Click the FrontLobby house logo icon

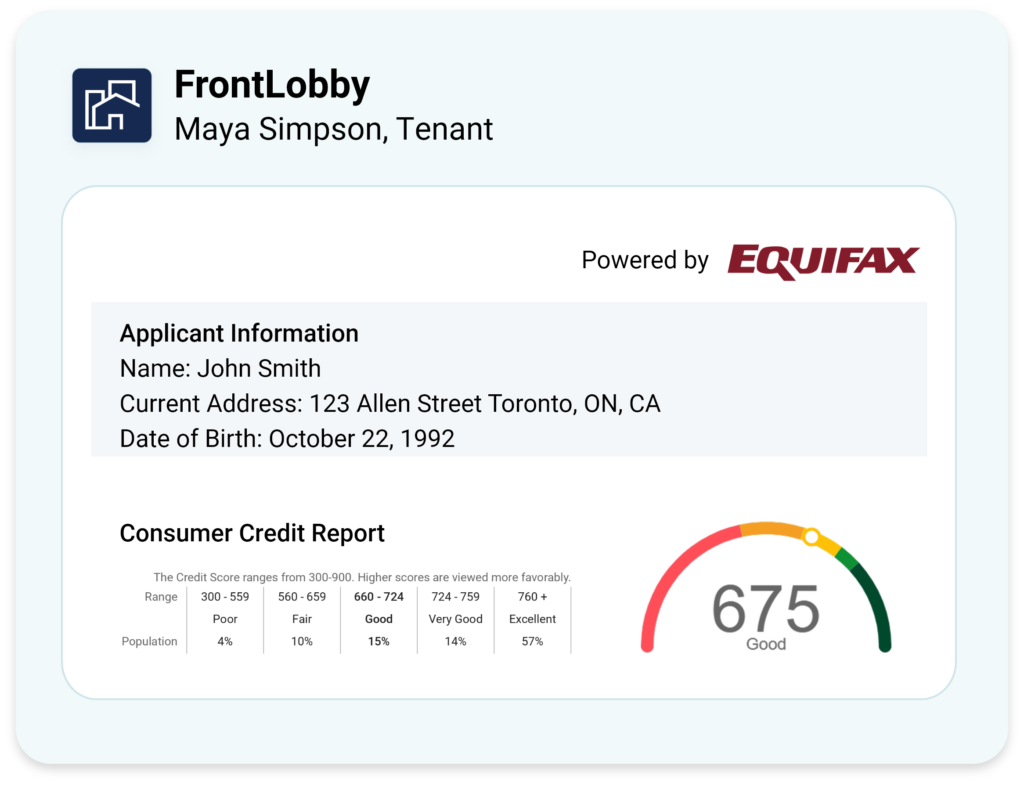tap(112, 105)
